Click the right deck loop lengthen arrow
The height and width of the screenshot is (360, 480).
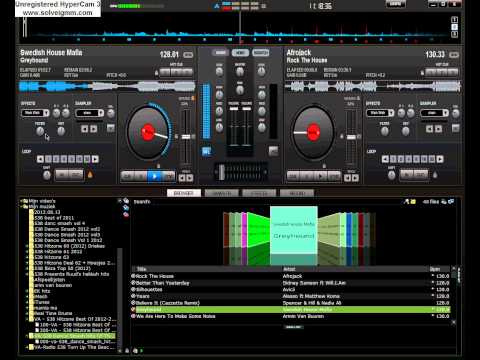coord(440,159)
